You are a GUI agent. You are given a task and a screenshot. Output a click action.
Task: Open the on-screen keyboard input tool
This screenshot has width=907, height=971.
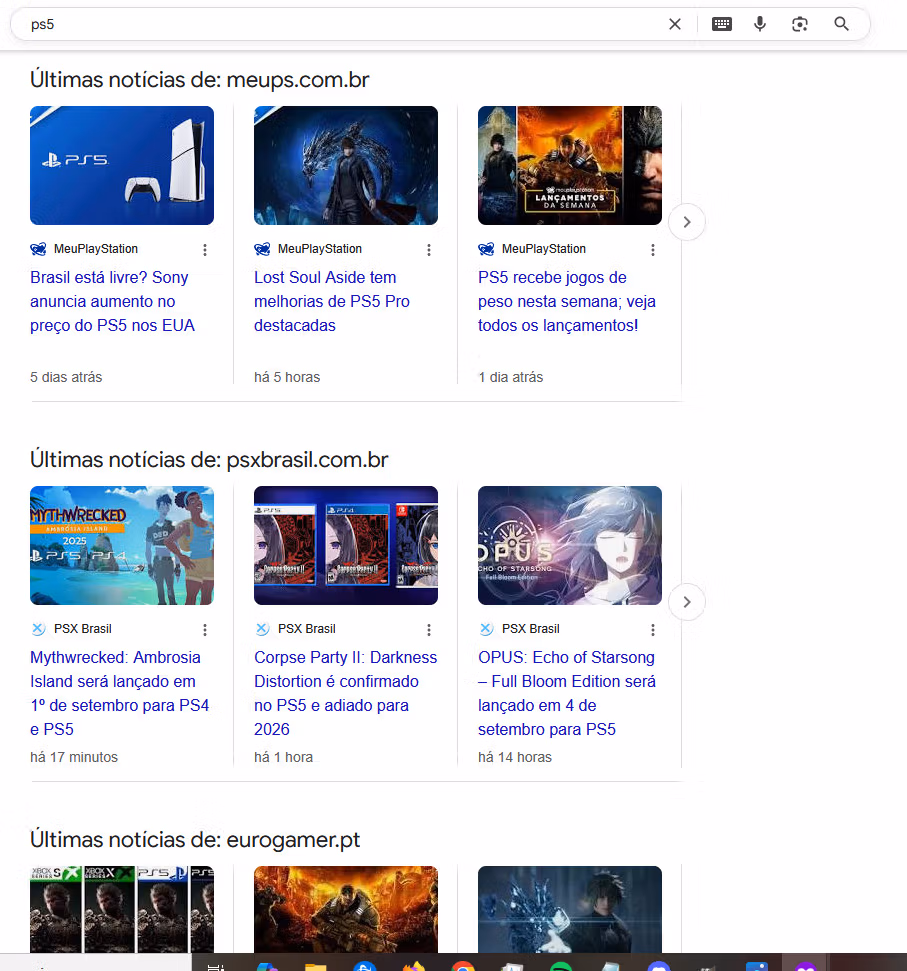click(x=721, y=24)
